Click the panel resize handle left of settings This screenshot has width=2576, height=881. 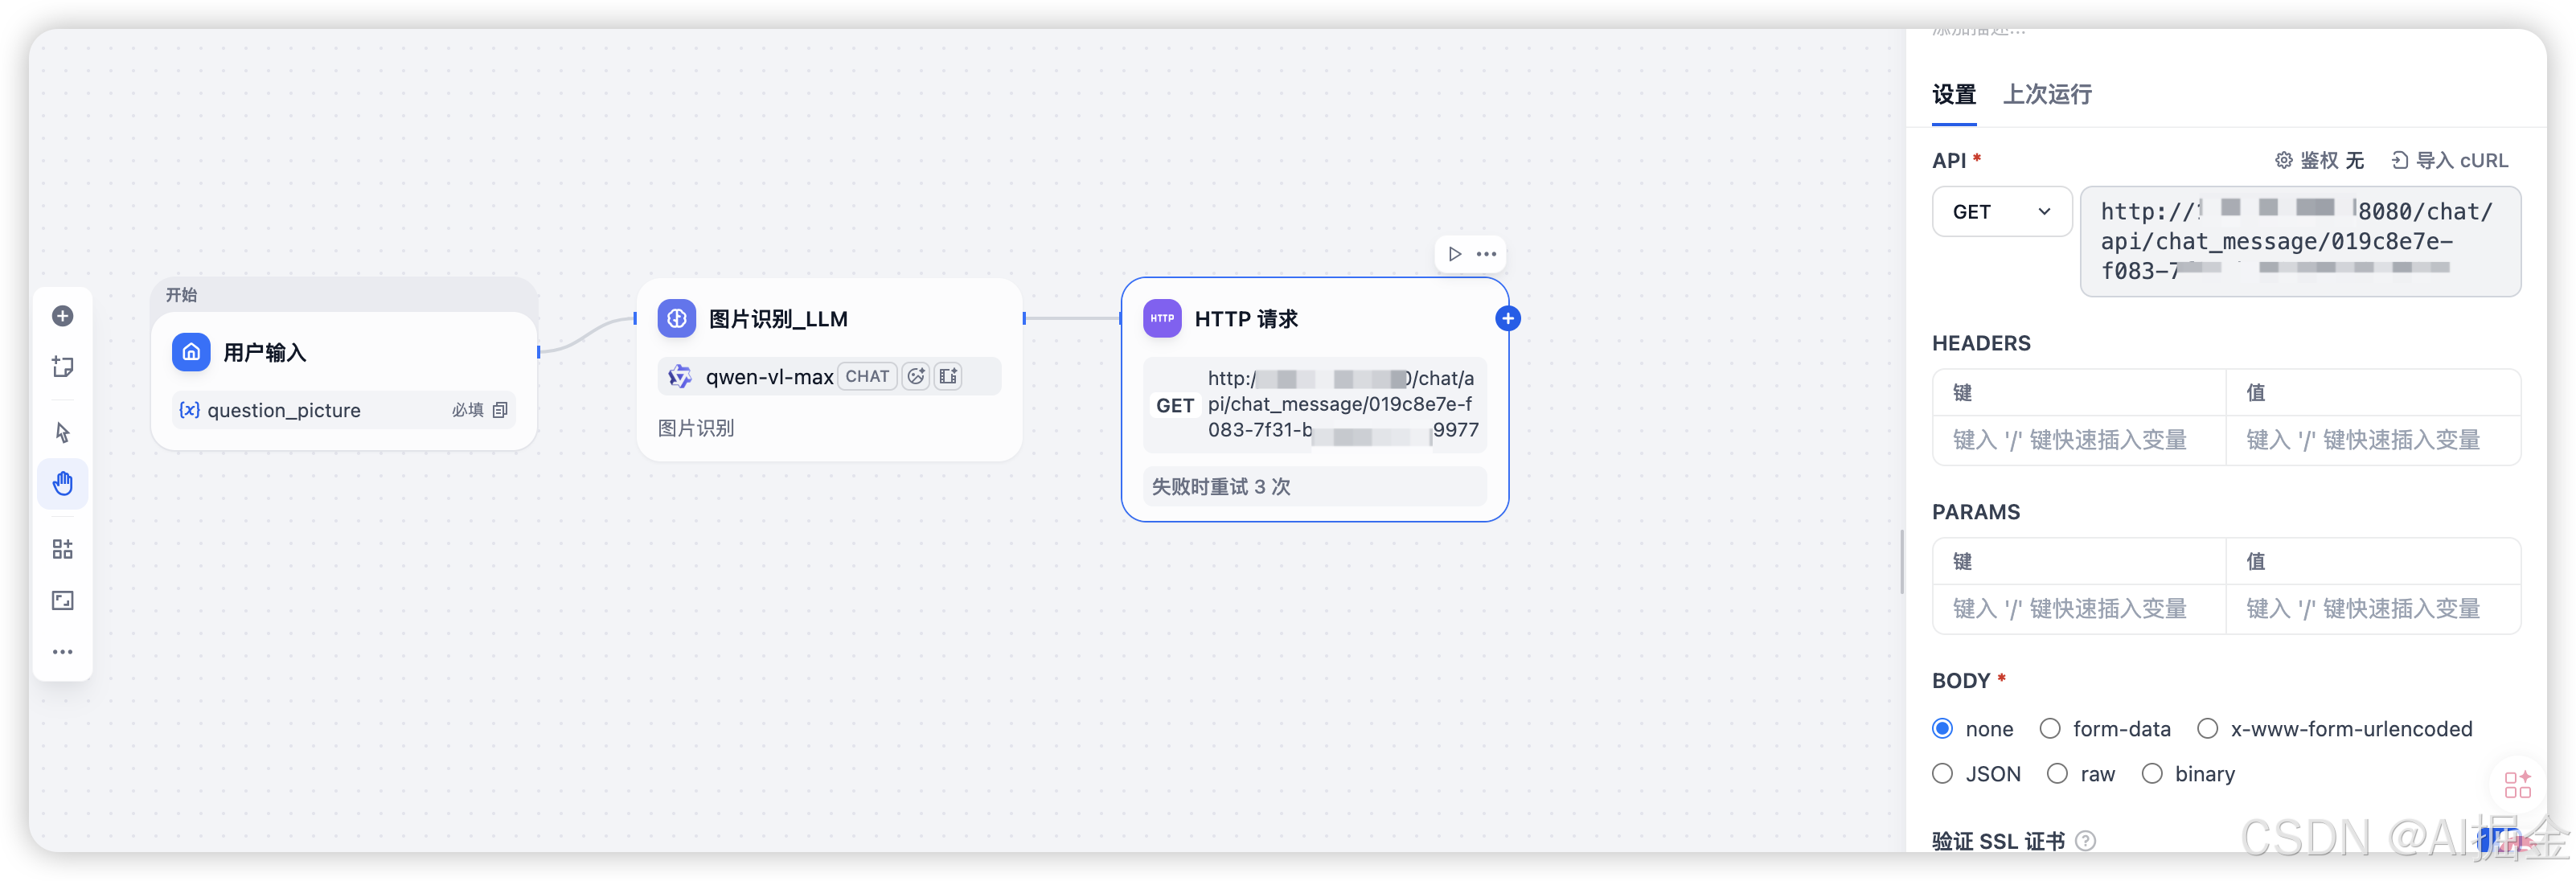point(1902,561)
